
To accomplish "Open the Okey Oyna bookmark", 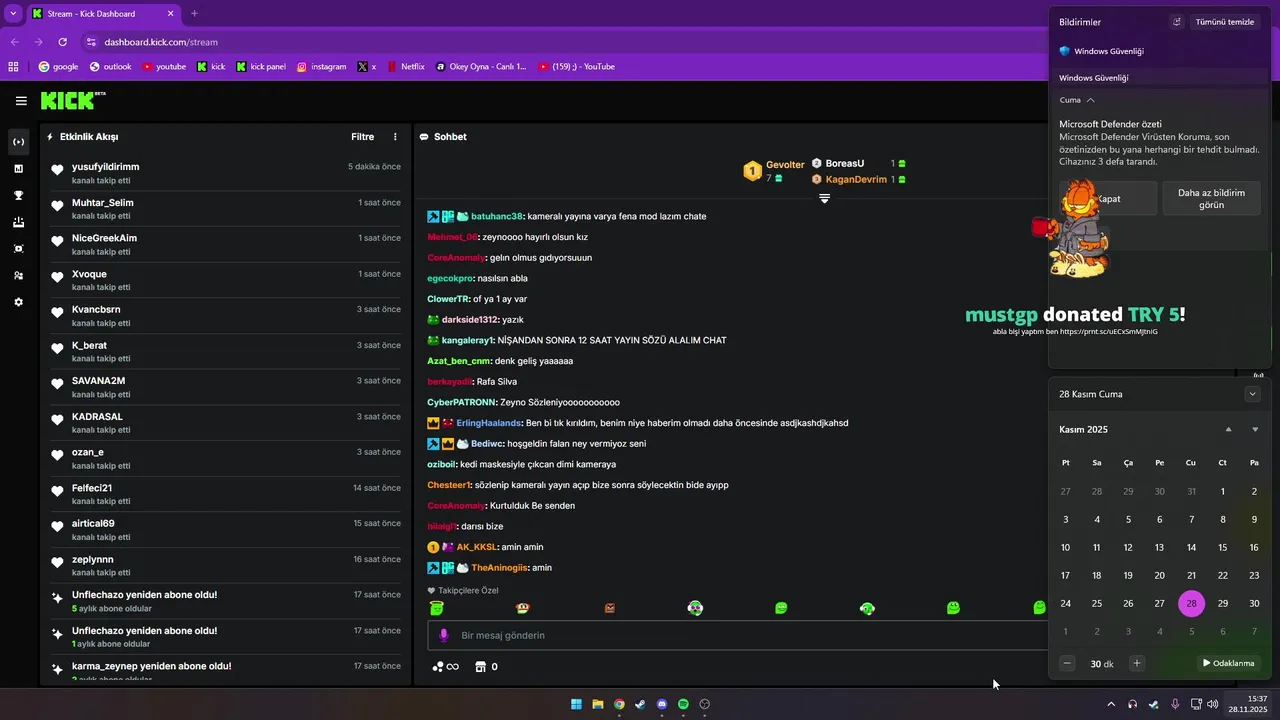I will (x=481, y=67).
